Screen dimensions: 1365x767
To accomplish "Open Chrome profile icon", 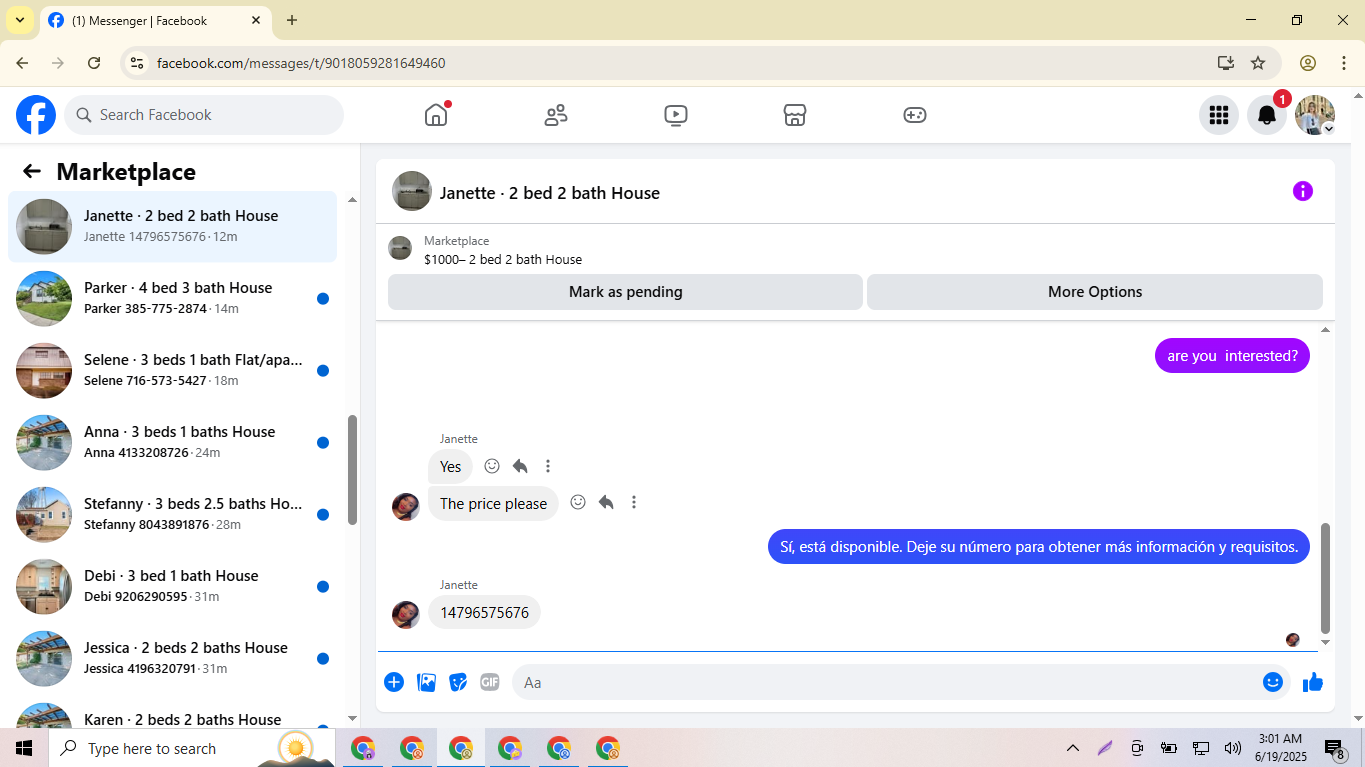I will 1308,63.
